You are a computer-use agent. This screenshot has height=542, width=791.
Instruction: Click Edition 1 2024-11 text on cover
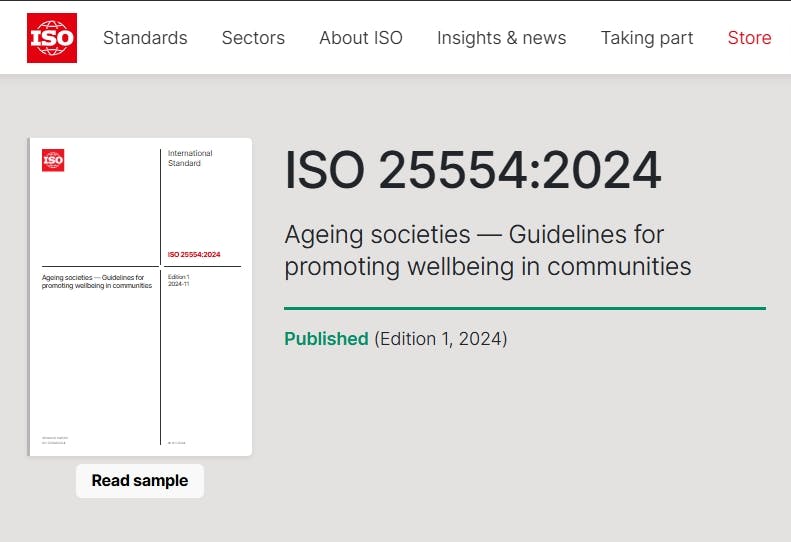pyautogui.click(x=179, y=281)
